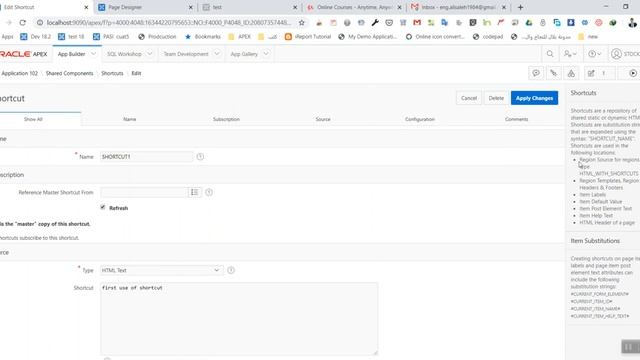Open the help question-mark menu
Image resolution: width=640 pixels, height=360 pixels.
point(594,54)
